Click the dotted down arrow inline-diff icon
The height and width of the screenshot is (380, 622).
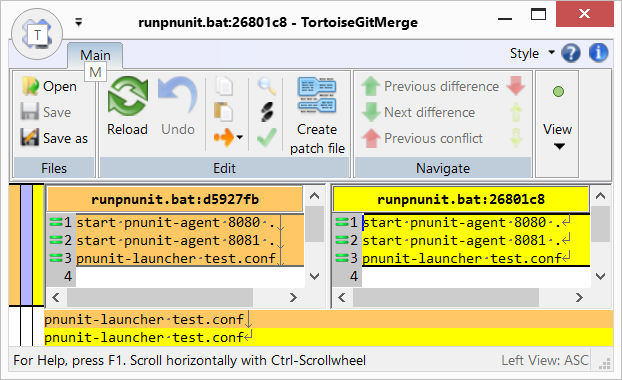point(516,138)
